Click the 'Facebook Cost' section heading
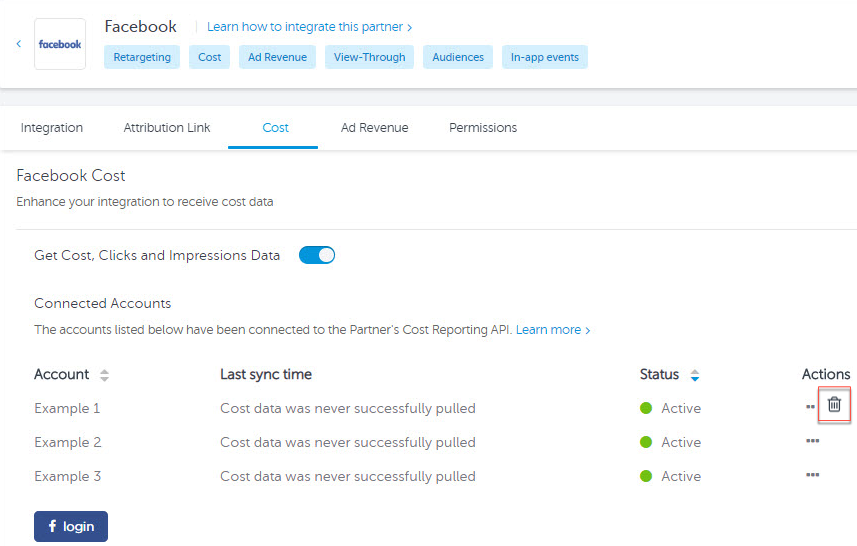 71,175
